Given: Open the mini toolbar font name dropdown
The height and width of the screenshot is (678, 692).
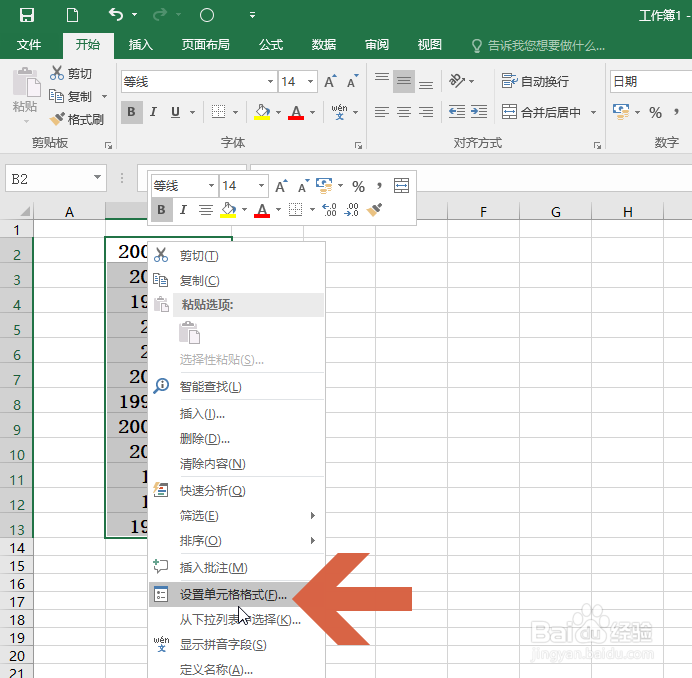Looking at the screenshot, I should pos(211,185).
